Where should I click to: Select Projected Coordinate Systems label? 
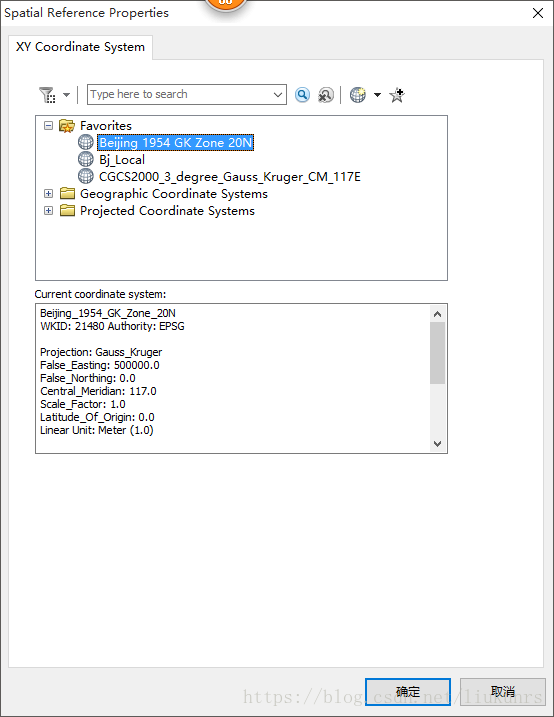(167, 211)
